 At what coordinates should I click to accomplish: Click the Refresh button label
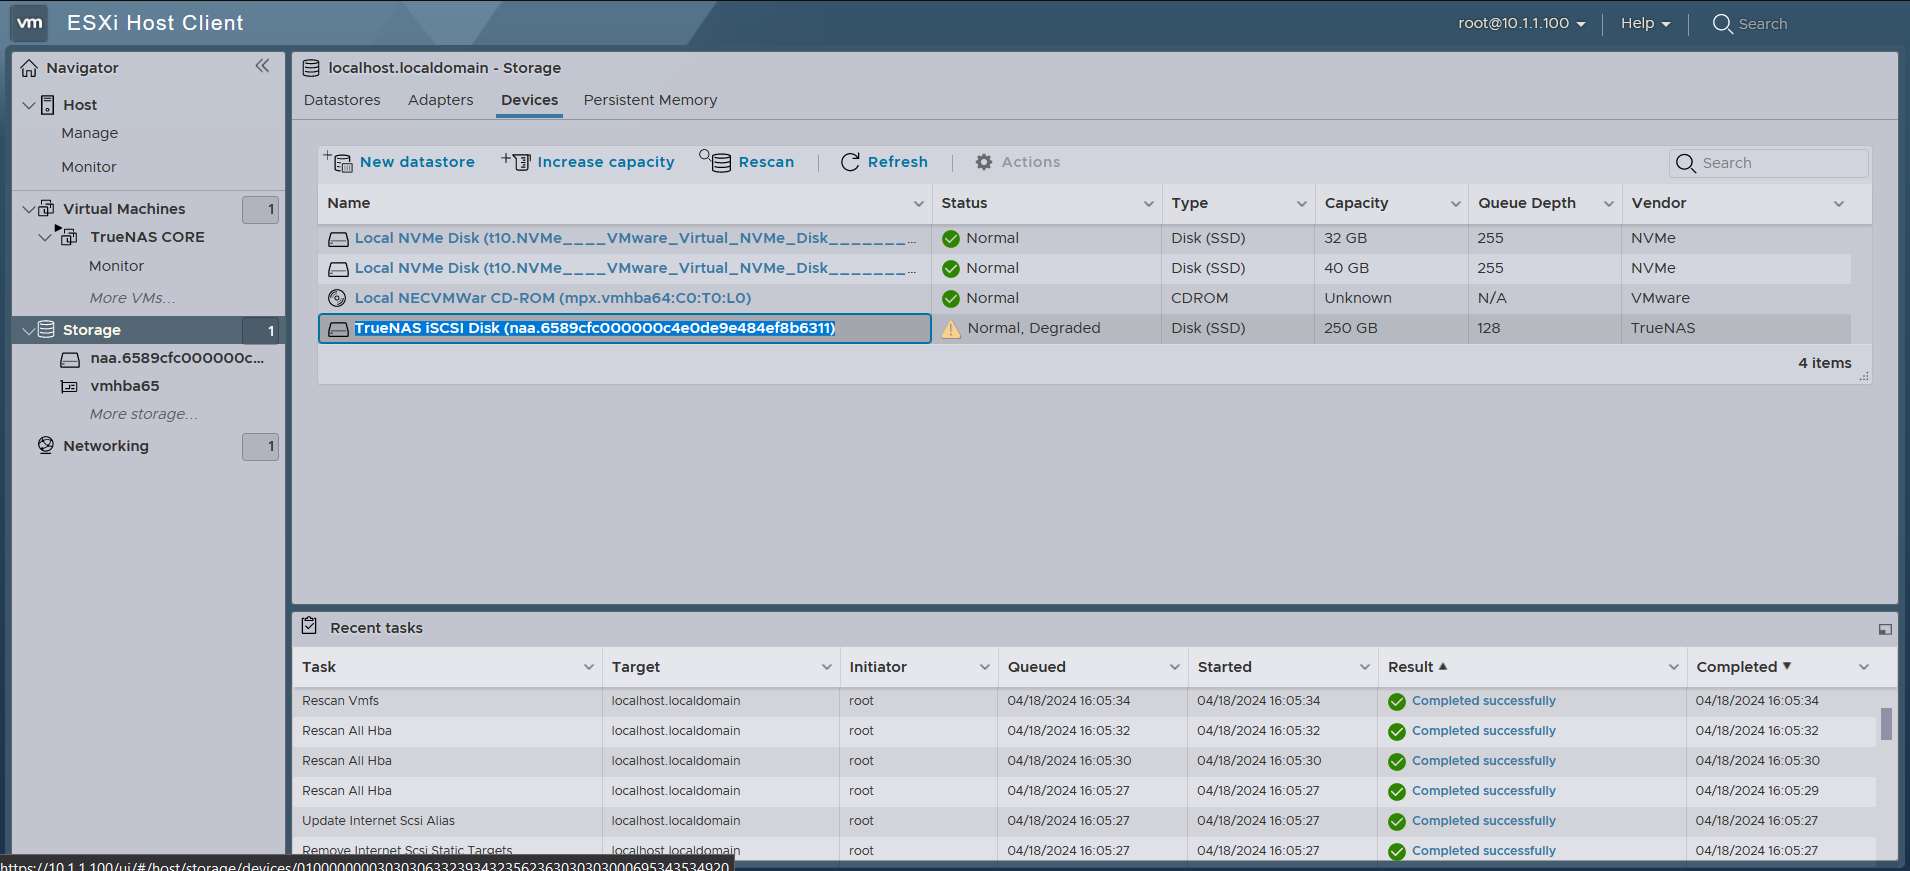[897, 162]
